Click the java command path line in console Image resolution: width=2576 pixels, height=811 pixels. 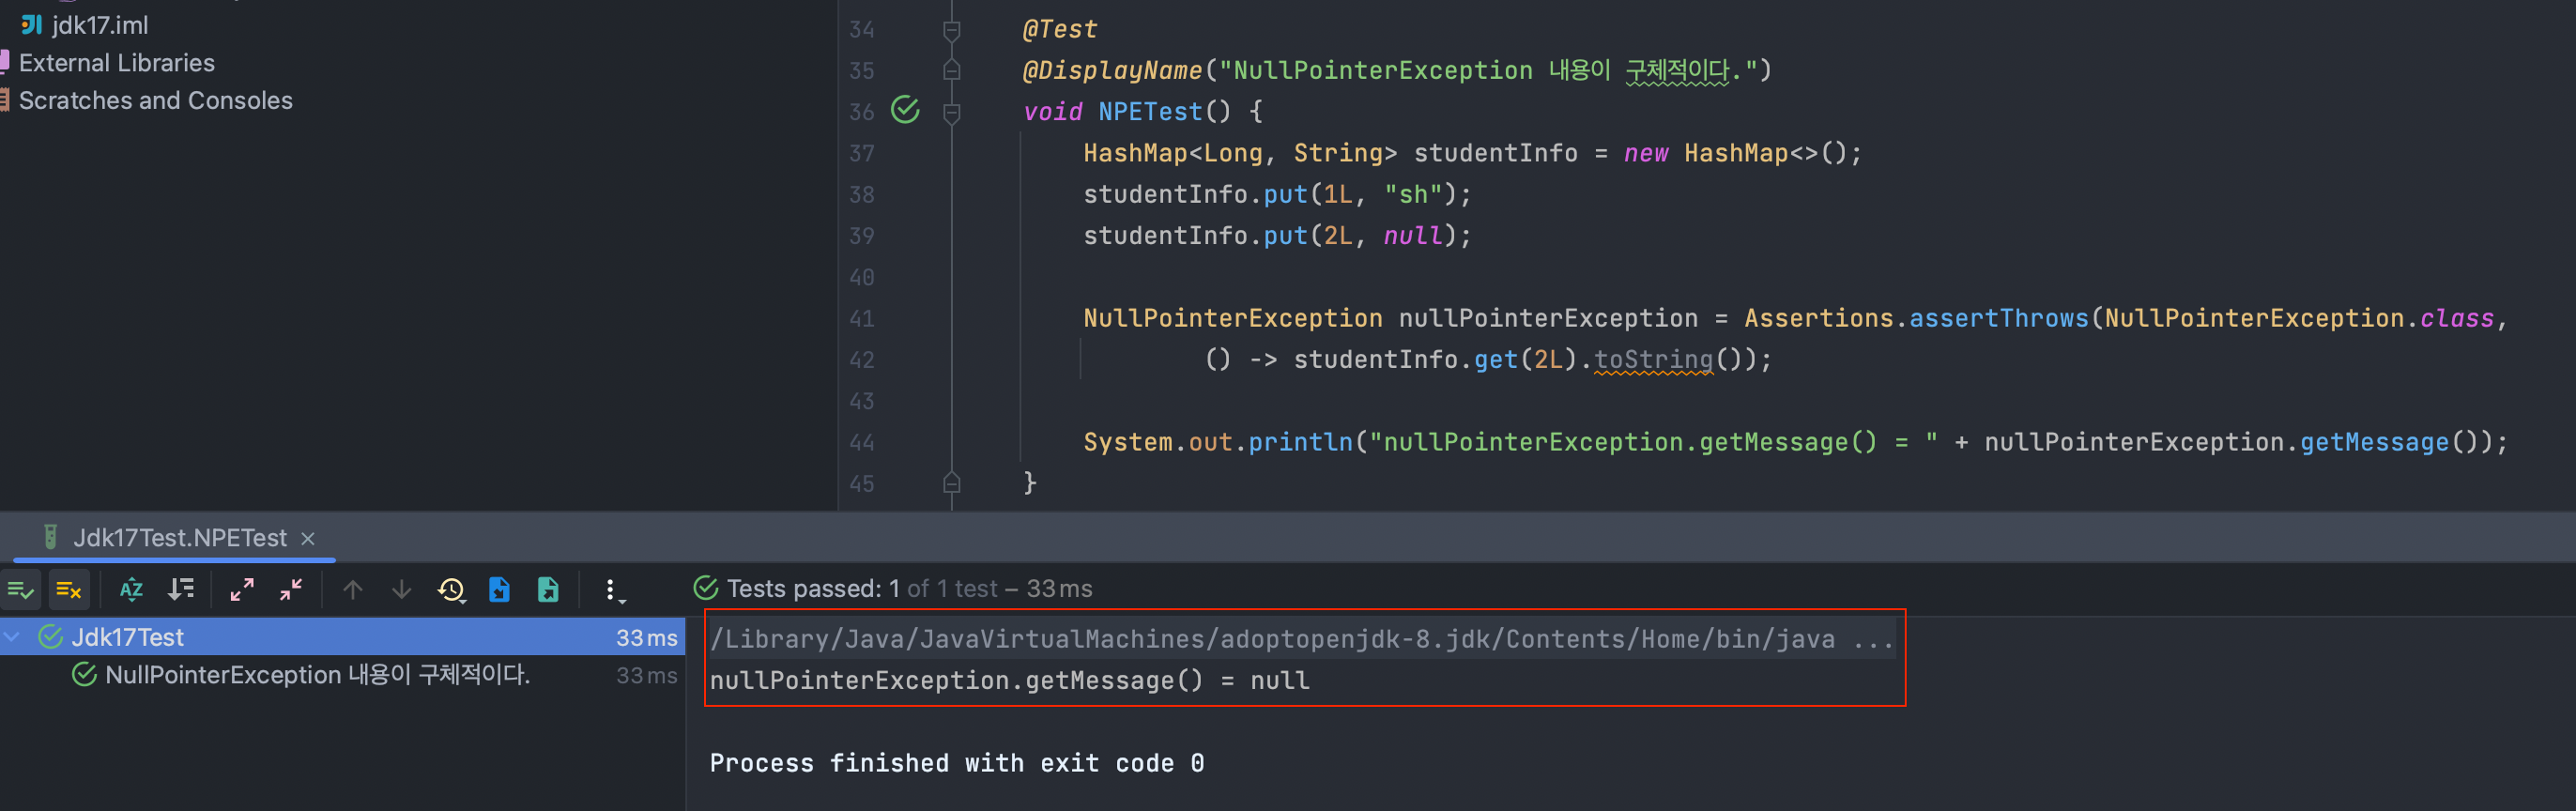click(1302, 639)
